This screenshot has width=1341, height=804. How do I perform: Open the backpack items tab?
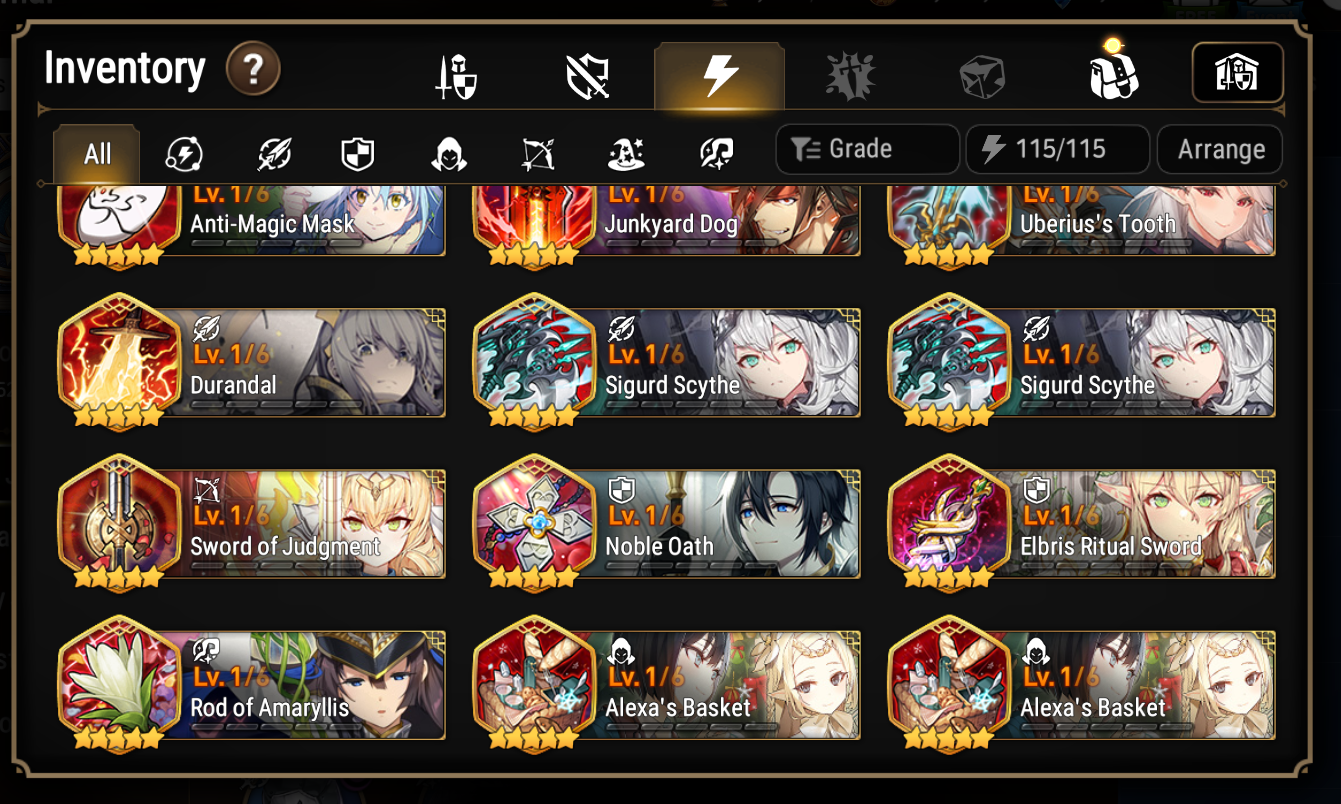(x=1114, y=73)
